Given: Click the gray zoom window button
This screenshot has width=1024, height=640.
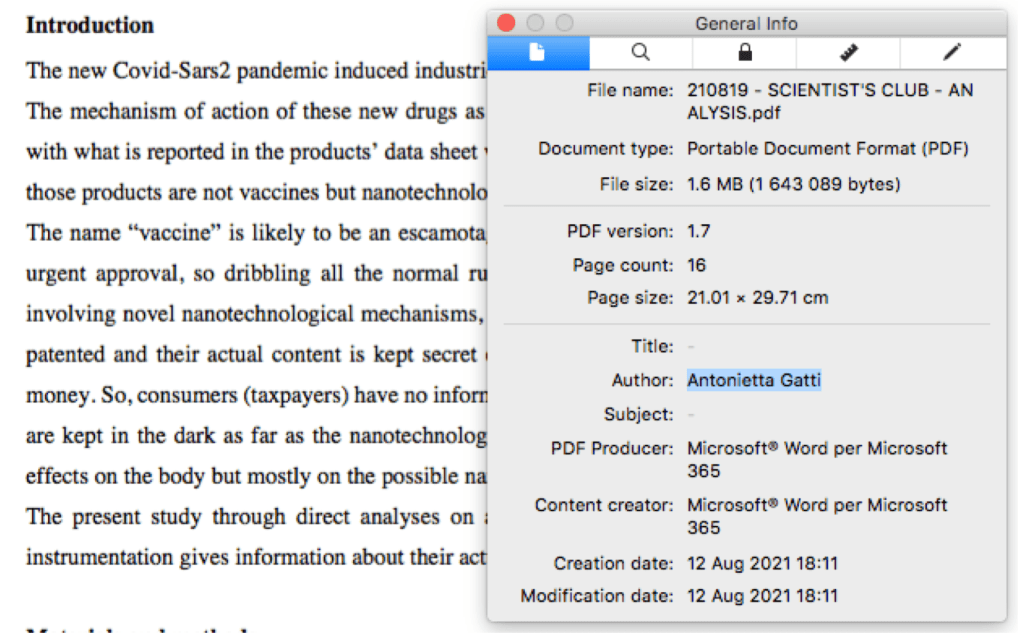Looking at the screenshot, I should tap(565, 23).
